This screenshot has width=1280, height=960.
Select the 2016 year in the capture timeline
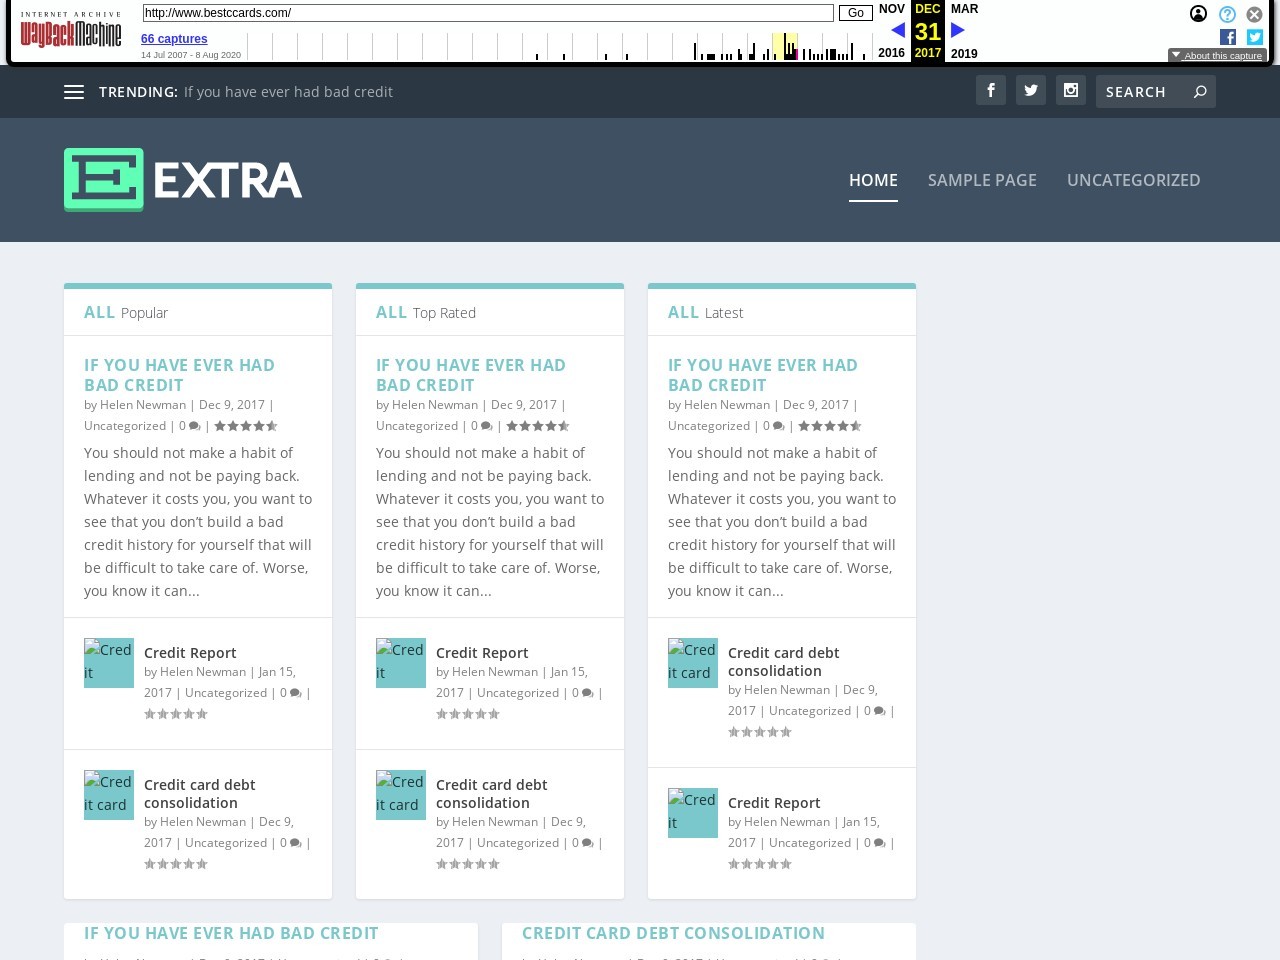(x=891, y=53)
